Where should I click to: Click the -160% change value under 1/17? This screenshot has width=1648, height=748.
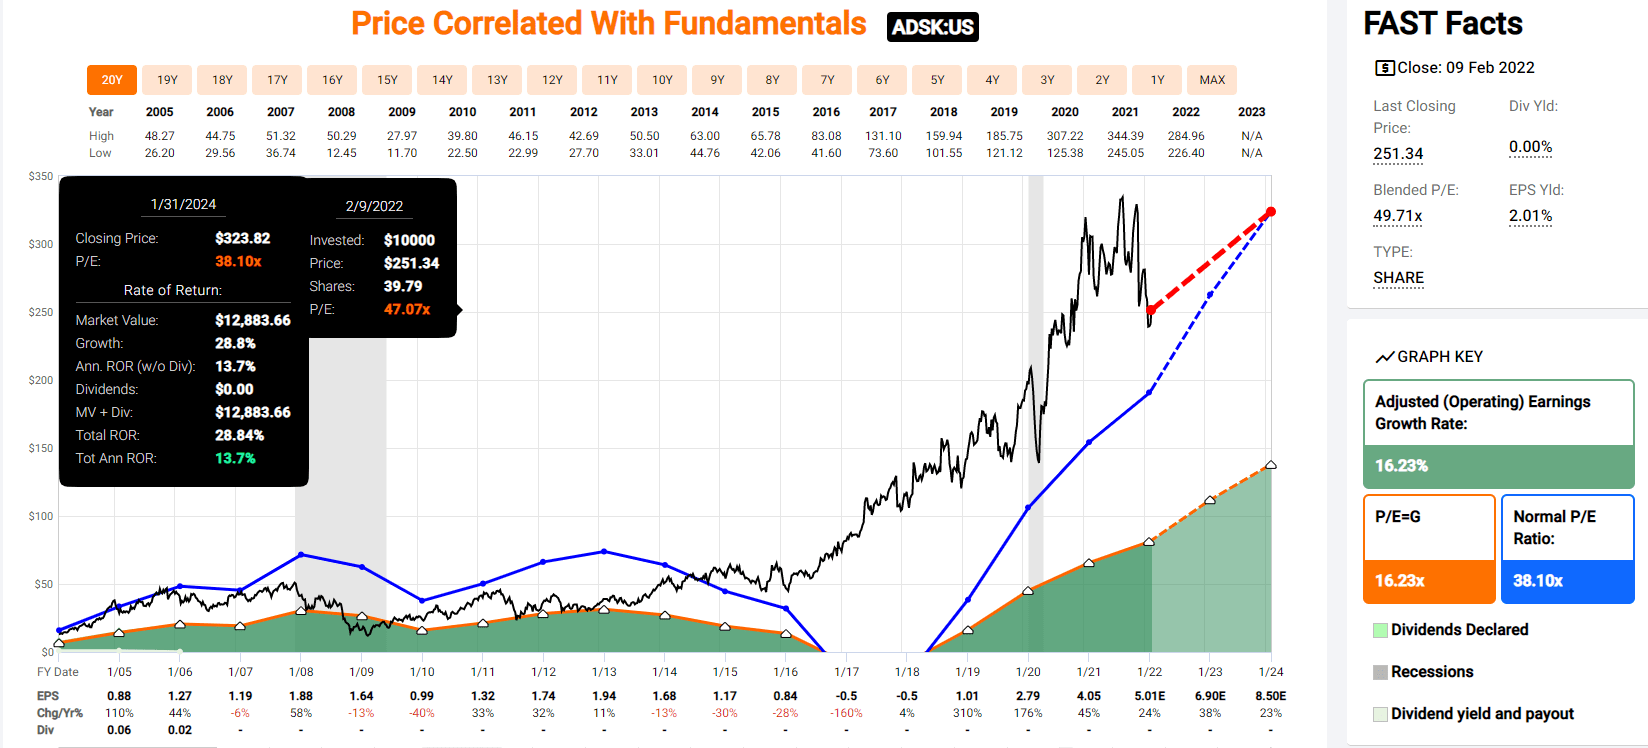point(846,713)
